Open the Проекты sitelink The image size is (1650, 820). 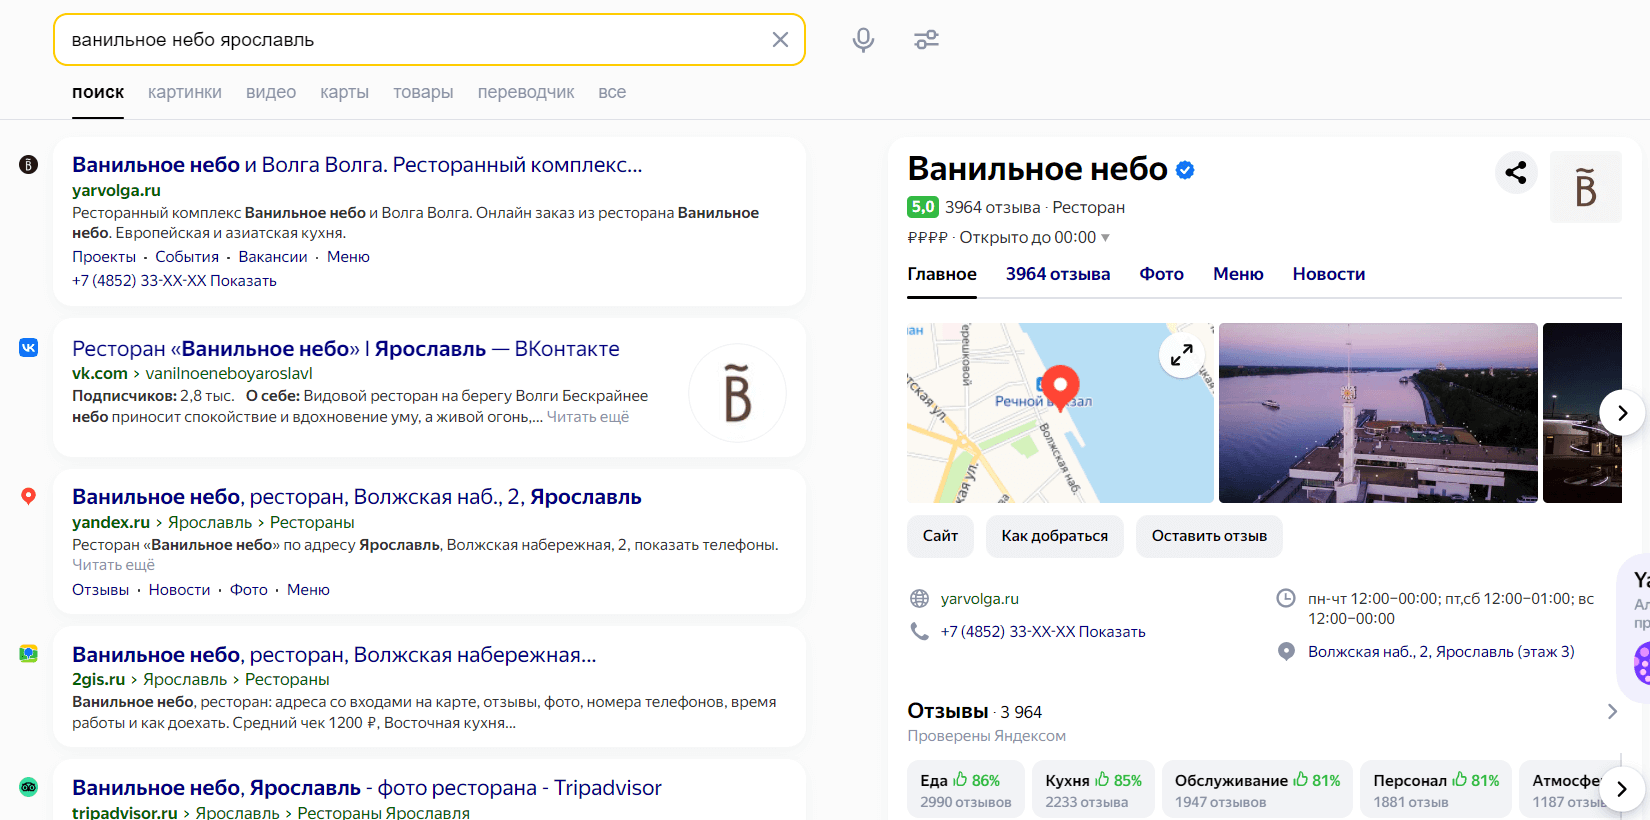tap(104, 257)
